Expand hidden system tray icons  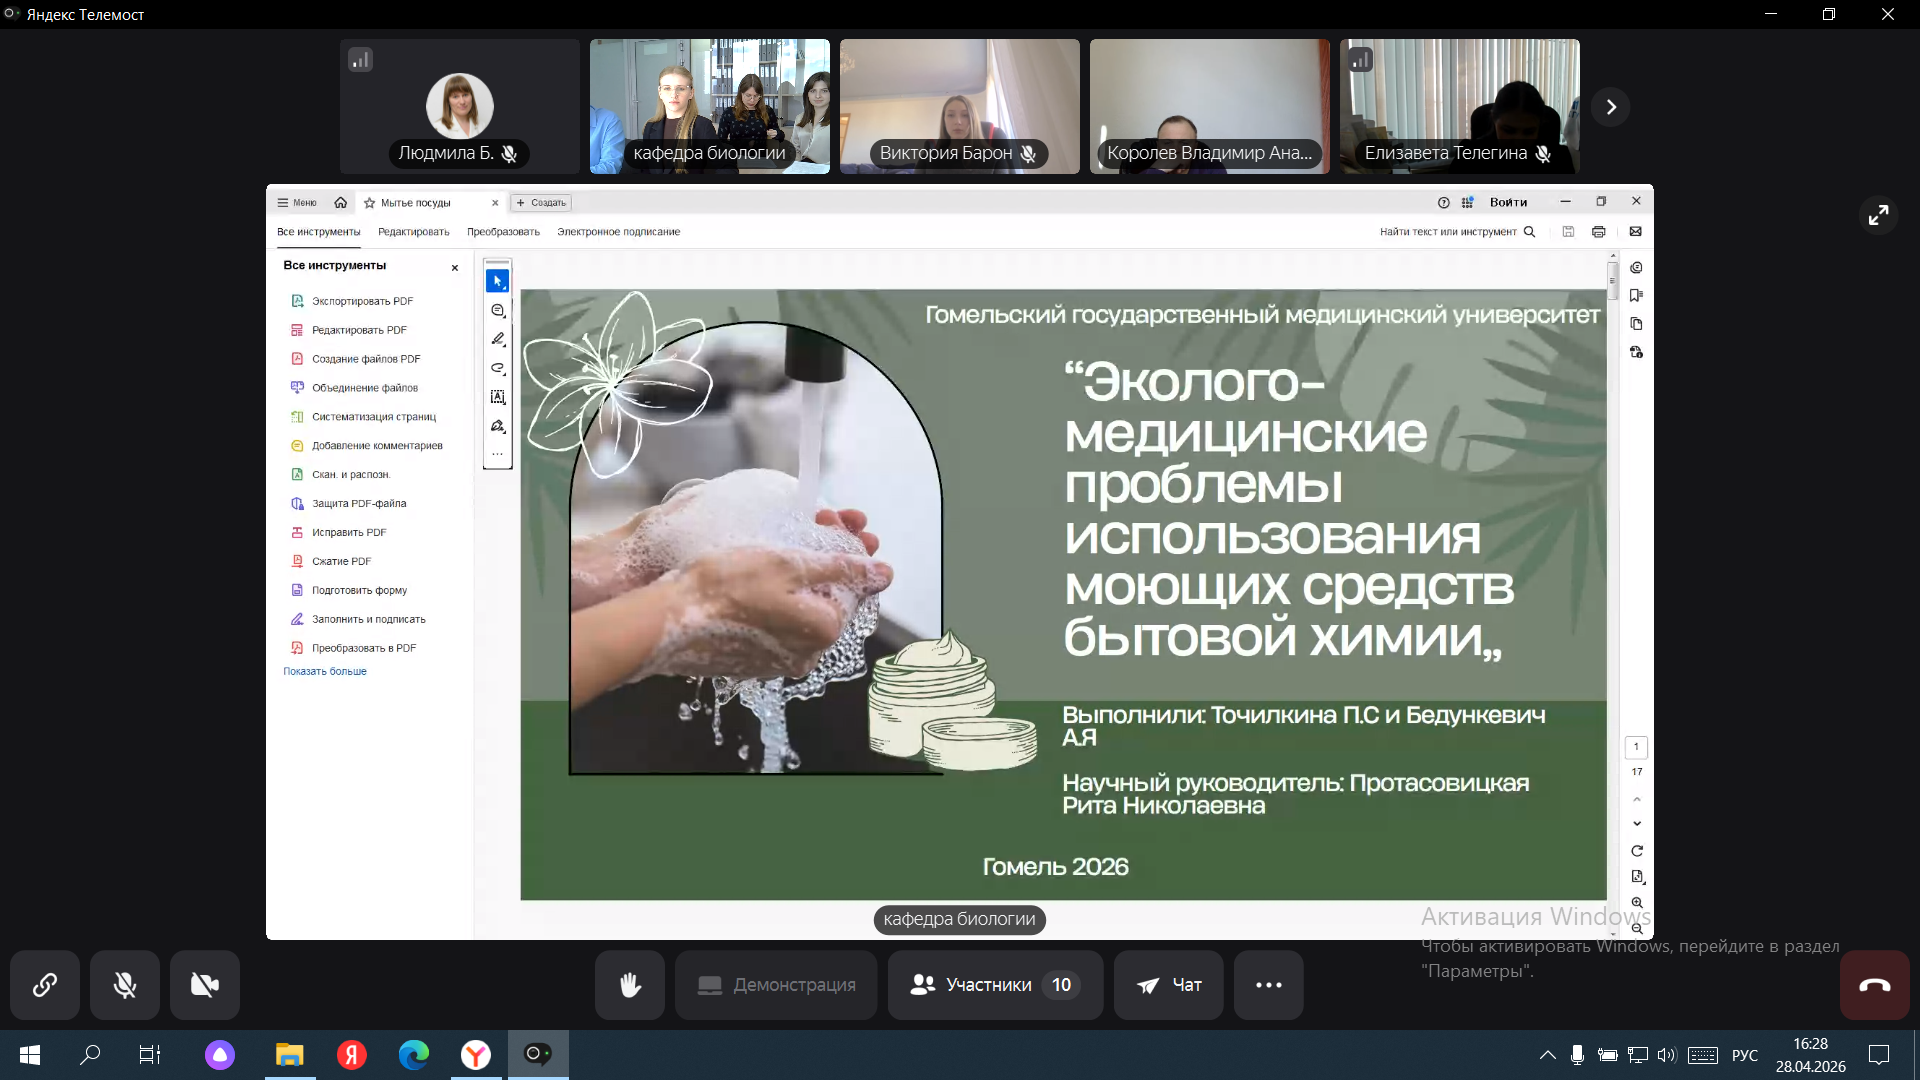click(x=1547, y=1055)
